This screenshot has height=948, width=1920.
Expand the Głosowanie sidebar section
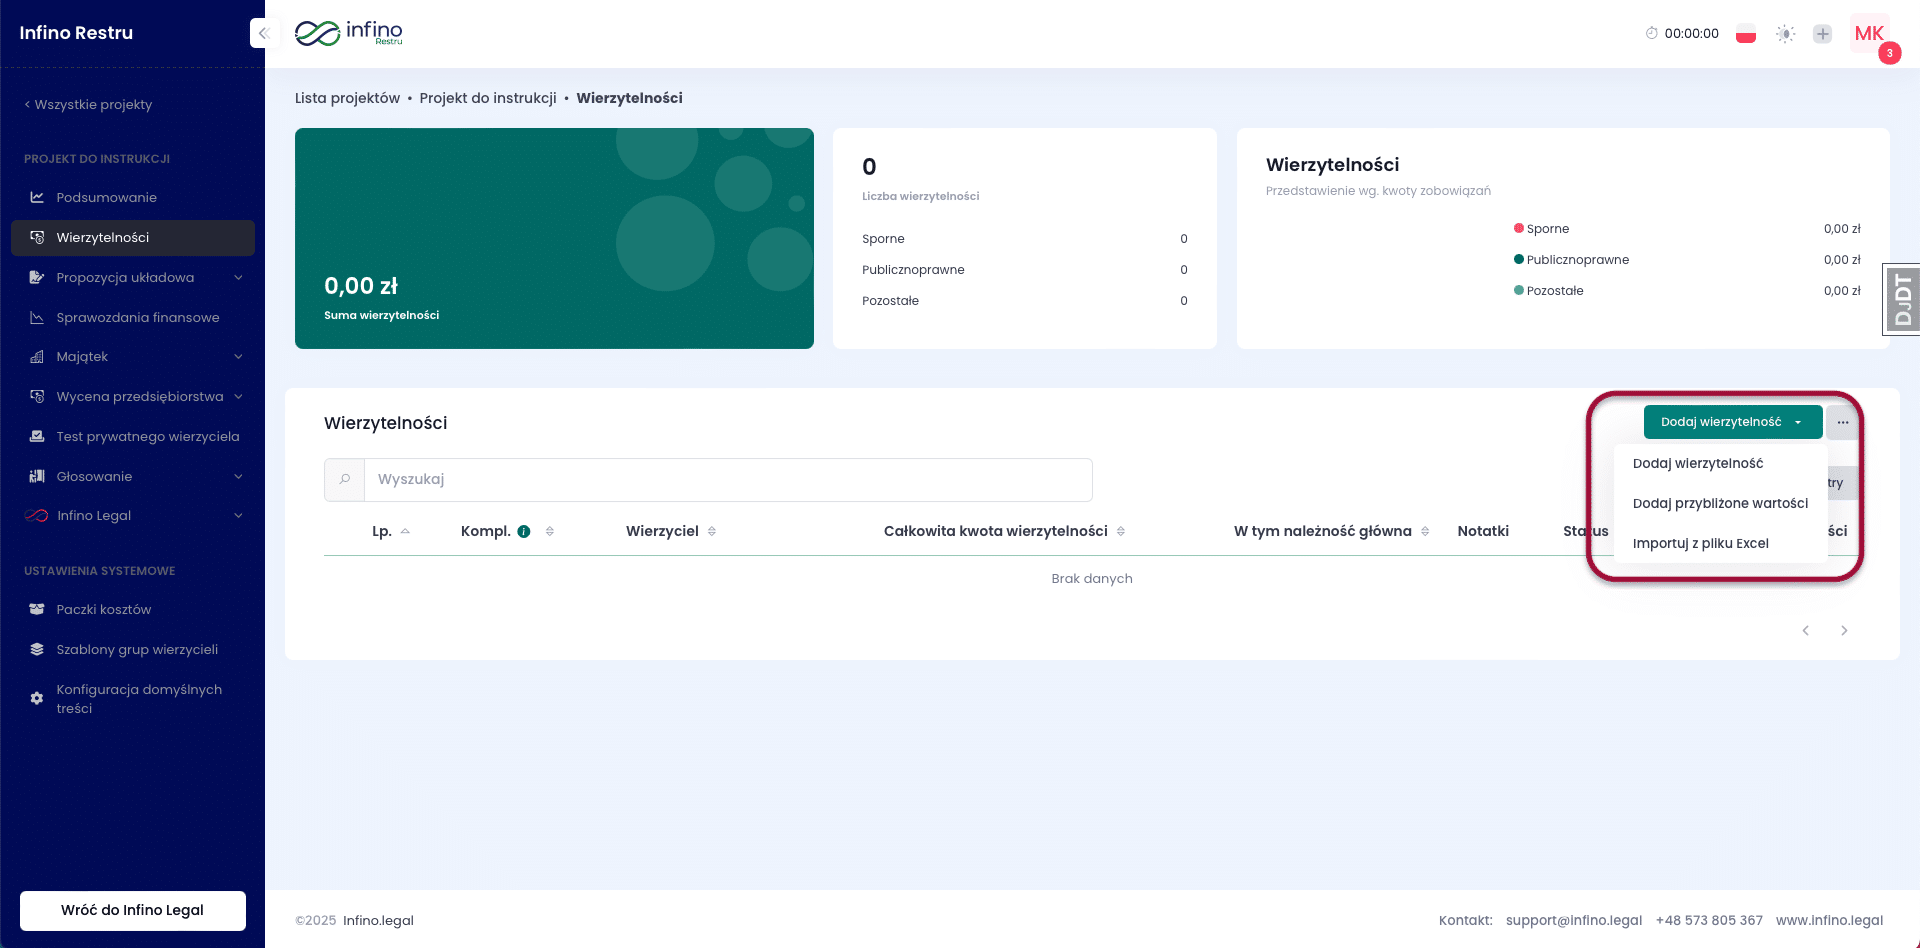tap(238, 477)
